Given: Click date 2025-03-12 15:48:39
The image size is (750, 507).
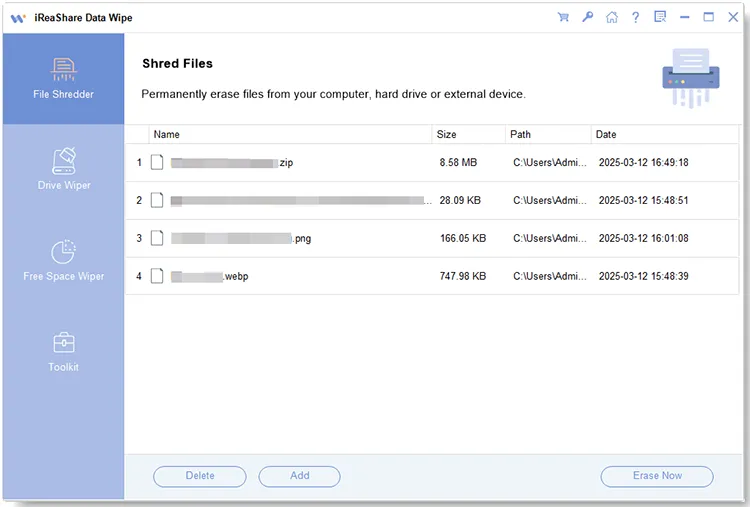Looking at the screenshot, I should (644, 276).
